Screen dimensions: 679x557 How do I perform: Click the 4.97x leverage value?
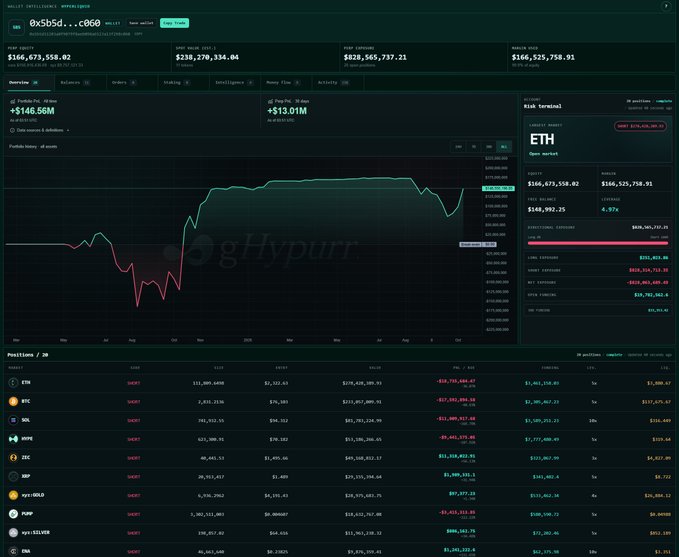click(x=610, y=210)
